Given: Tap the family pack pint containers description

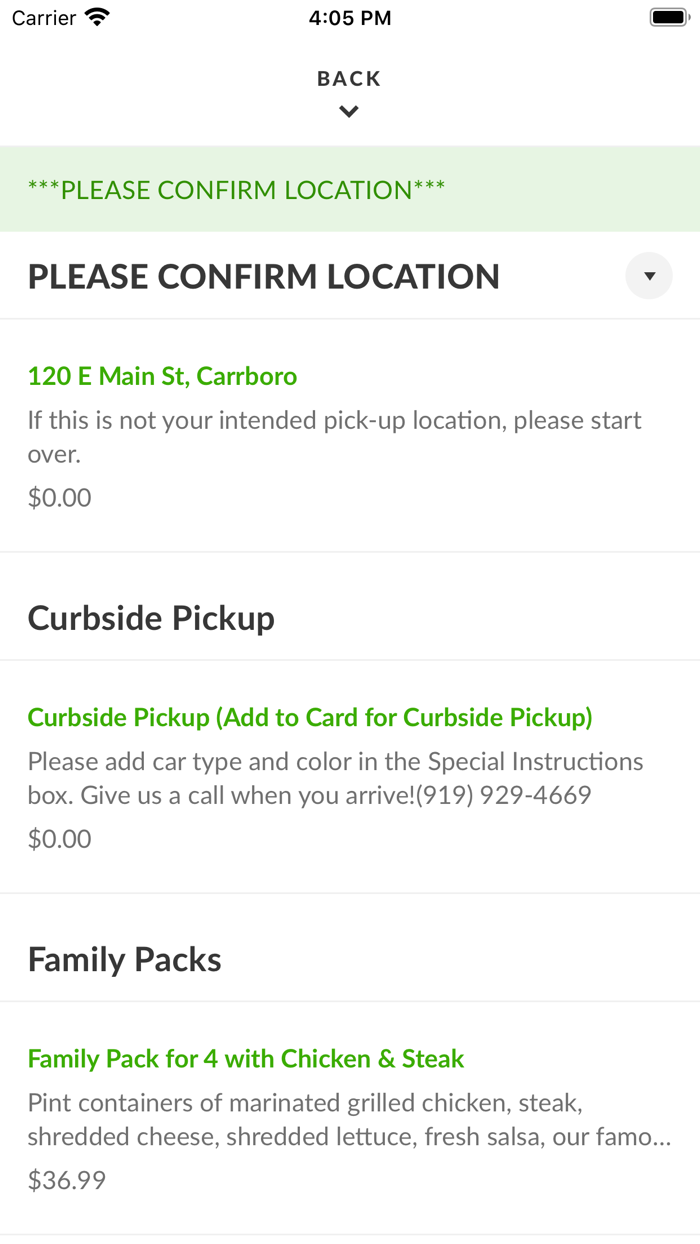Looking at the screenshot, I should (349, 1120).
